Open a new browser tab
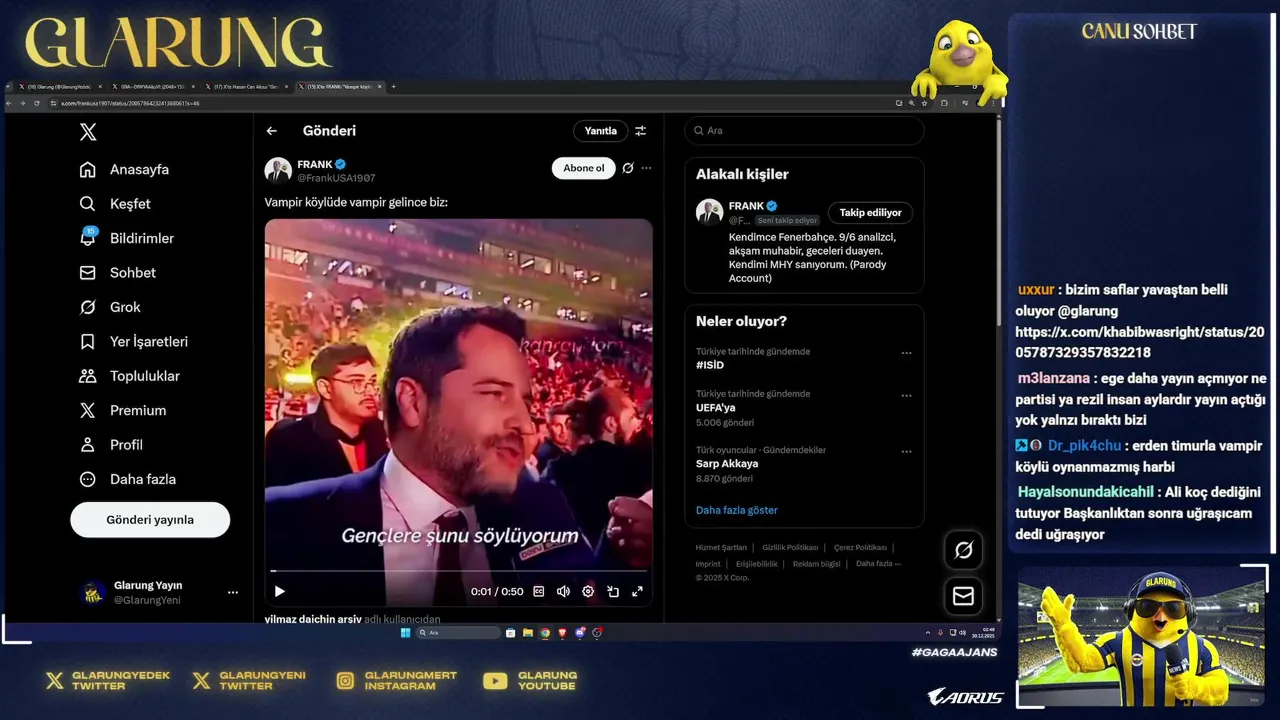Image resolution: width=1280 pixels, height=720 pixels. pos(393,87)
